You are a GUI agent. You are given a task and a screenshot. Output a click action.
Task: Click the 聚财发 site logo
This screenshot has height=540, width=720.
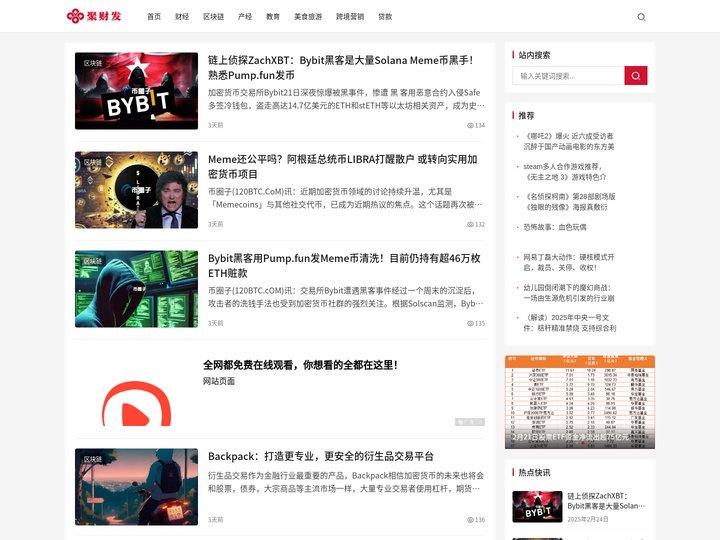pos(94,16)
